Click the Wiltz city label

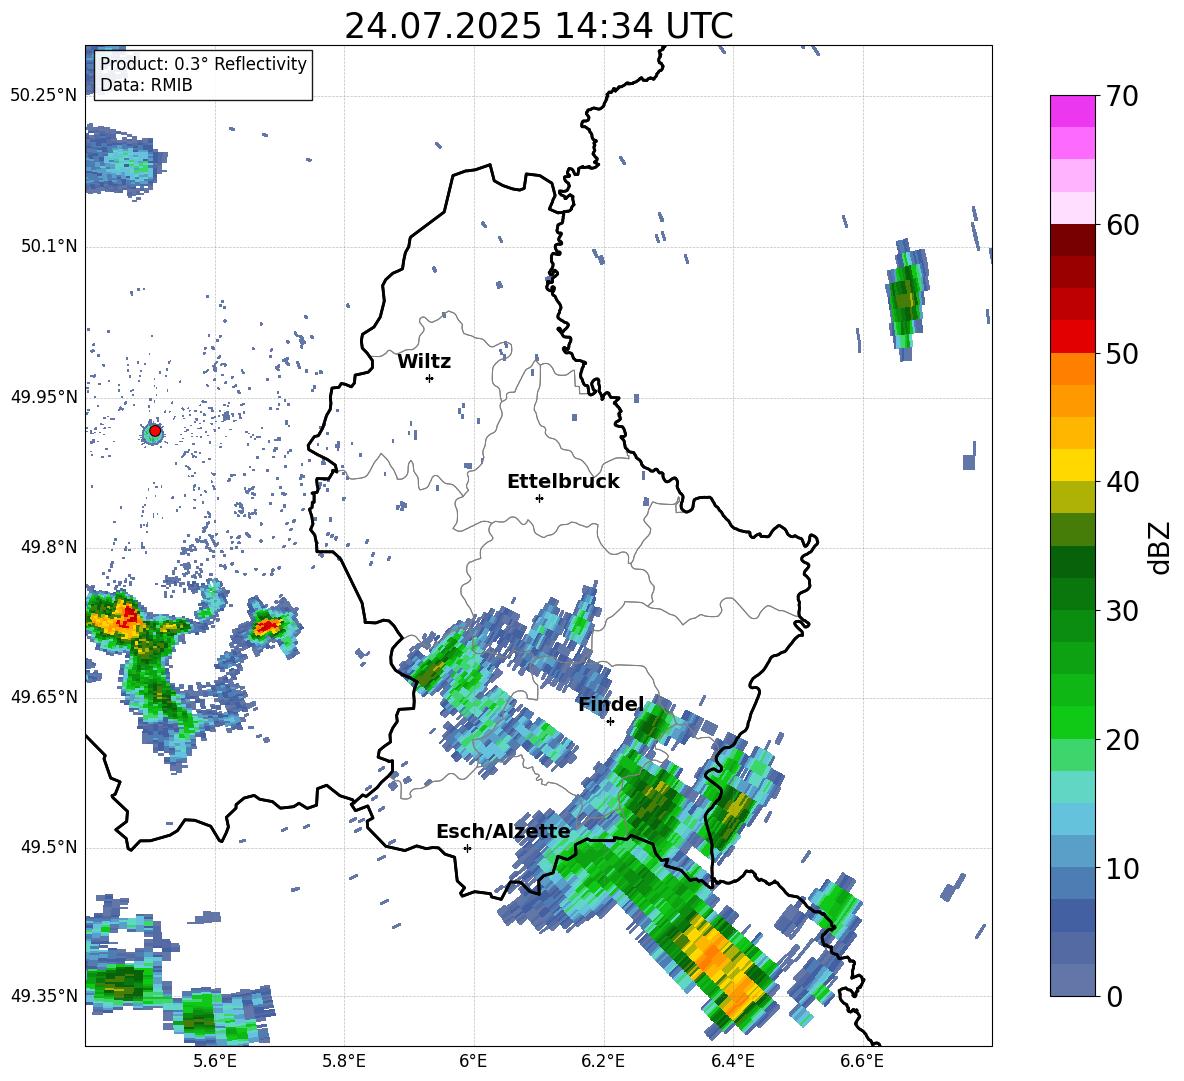(424, 362)
